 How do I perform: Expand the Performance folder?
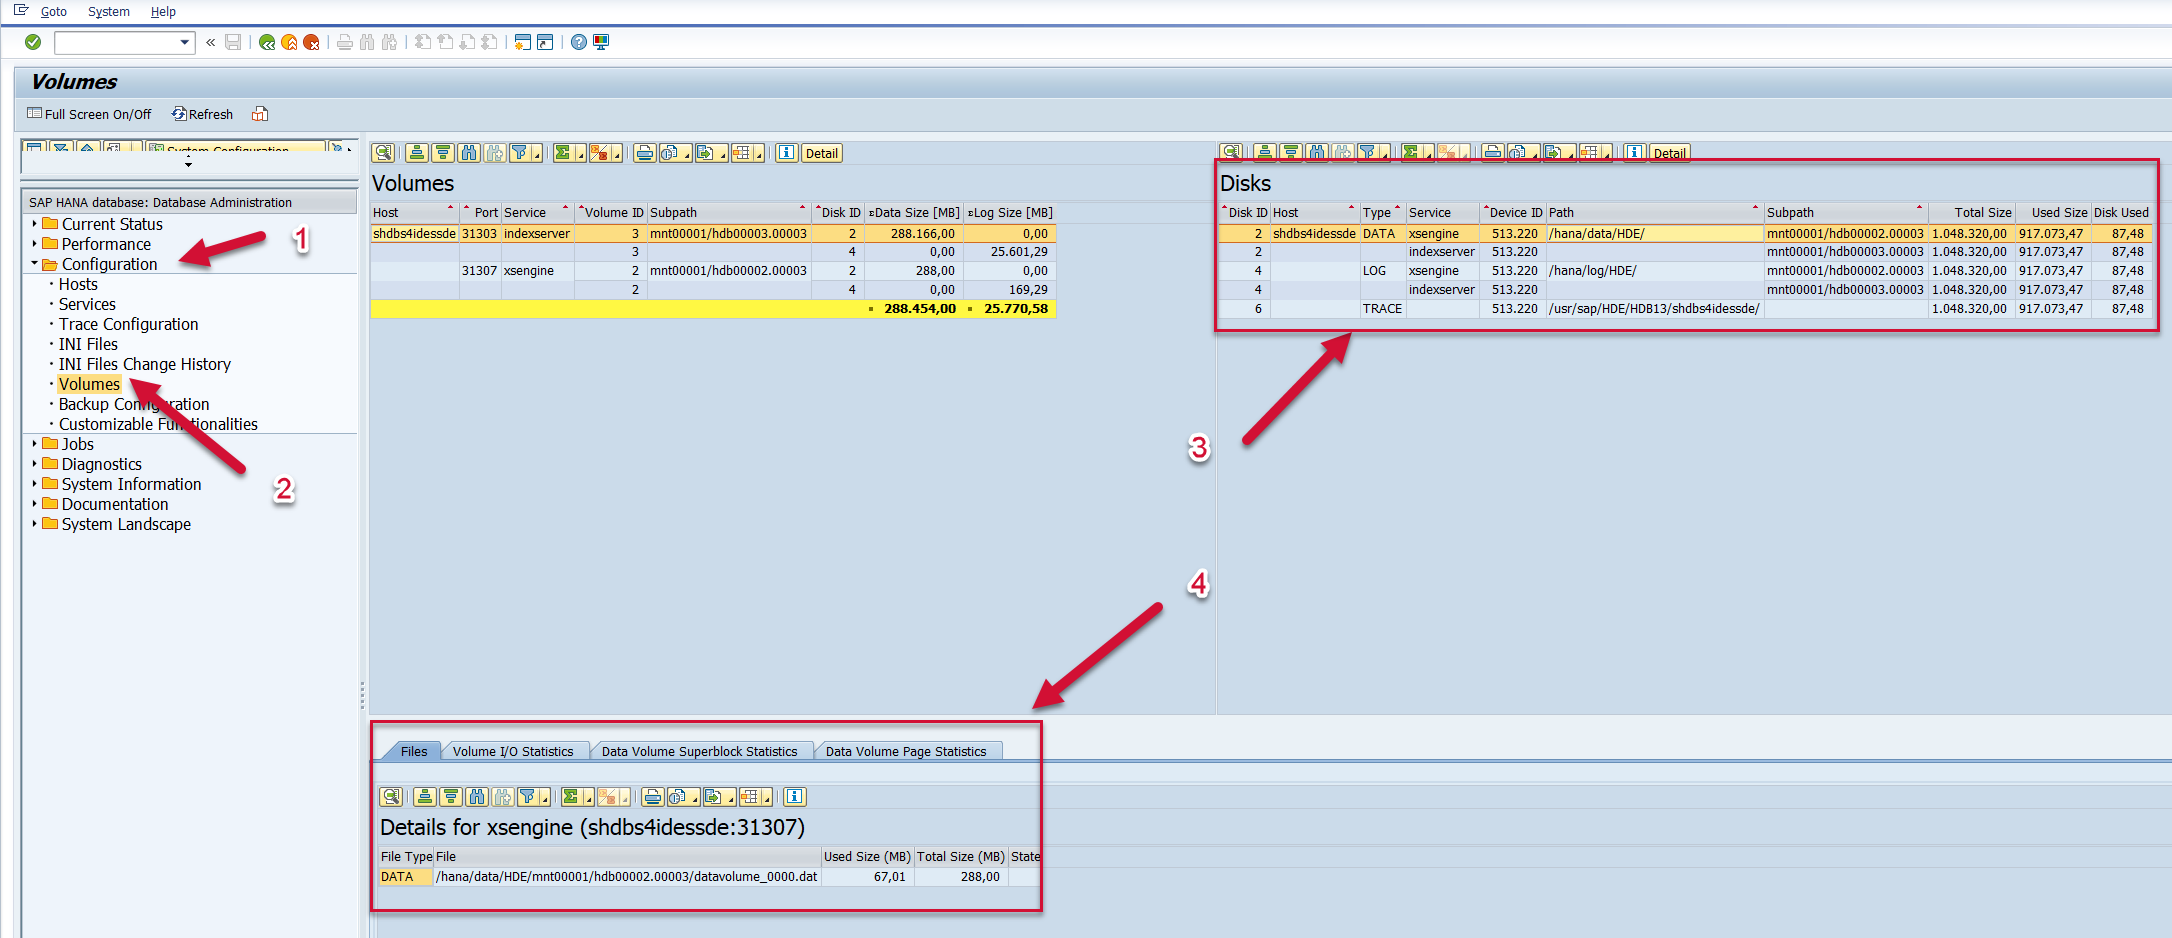pyautogui.click(x=35, y=244)
